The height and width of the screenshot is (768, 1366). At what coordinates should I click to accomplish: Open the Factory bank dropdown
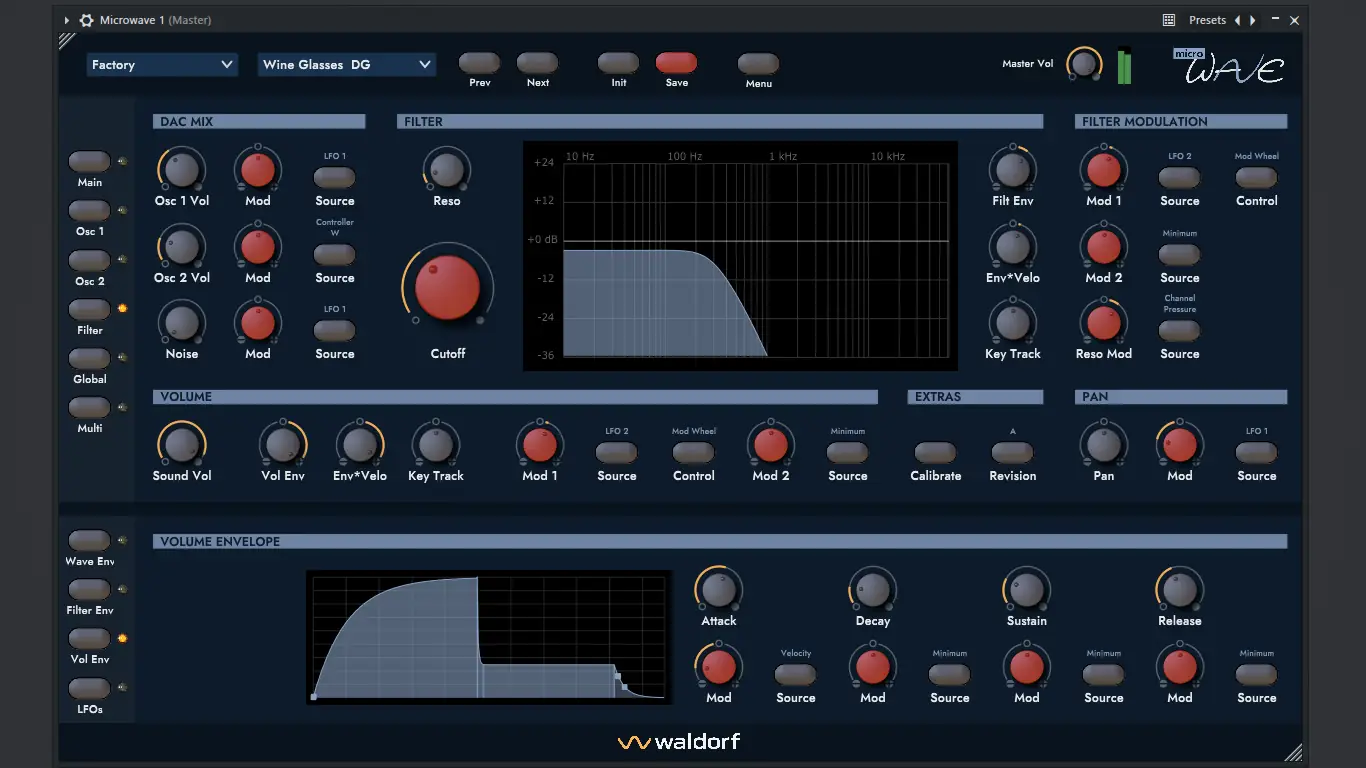point(162,65)
